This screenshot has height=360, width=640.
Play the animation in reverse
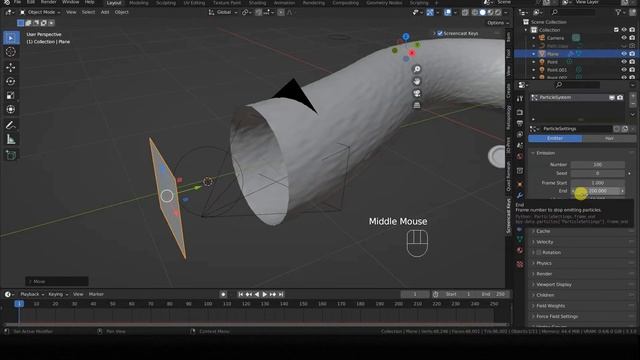[x=257, y=294]
